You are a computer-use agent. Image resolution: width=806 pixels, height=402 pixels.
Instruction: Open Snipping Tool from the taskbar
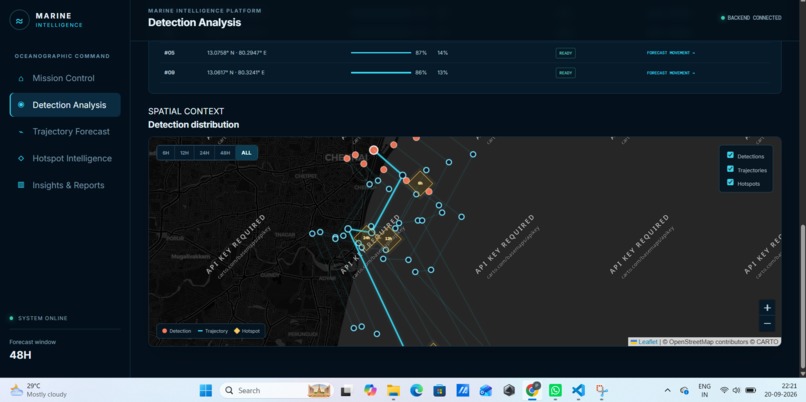pos(601,390)
